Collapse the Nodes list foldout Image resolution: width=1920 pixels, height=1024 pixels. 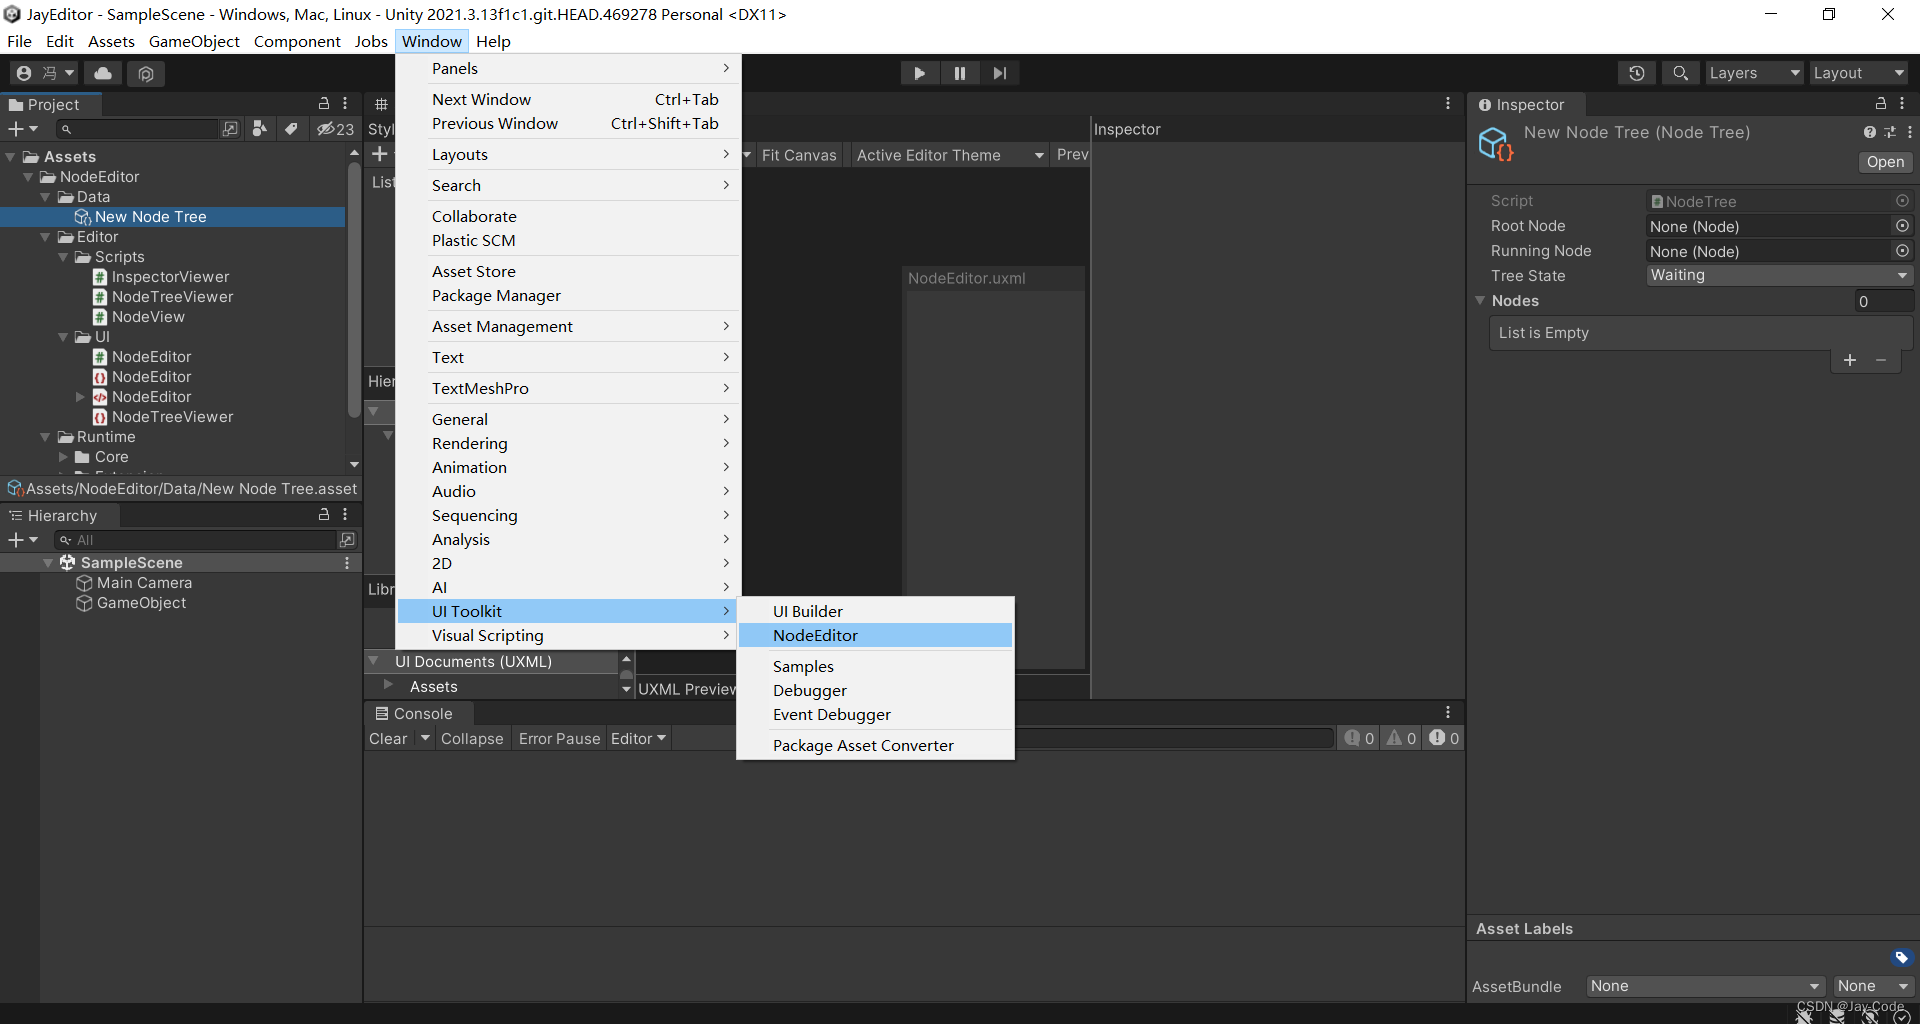(x=1480, y=301)
